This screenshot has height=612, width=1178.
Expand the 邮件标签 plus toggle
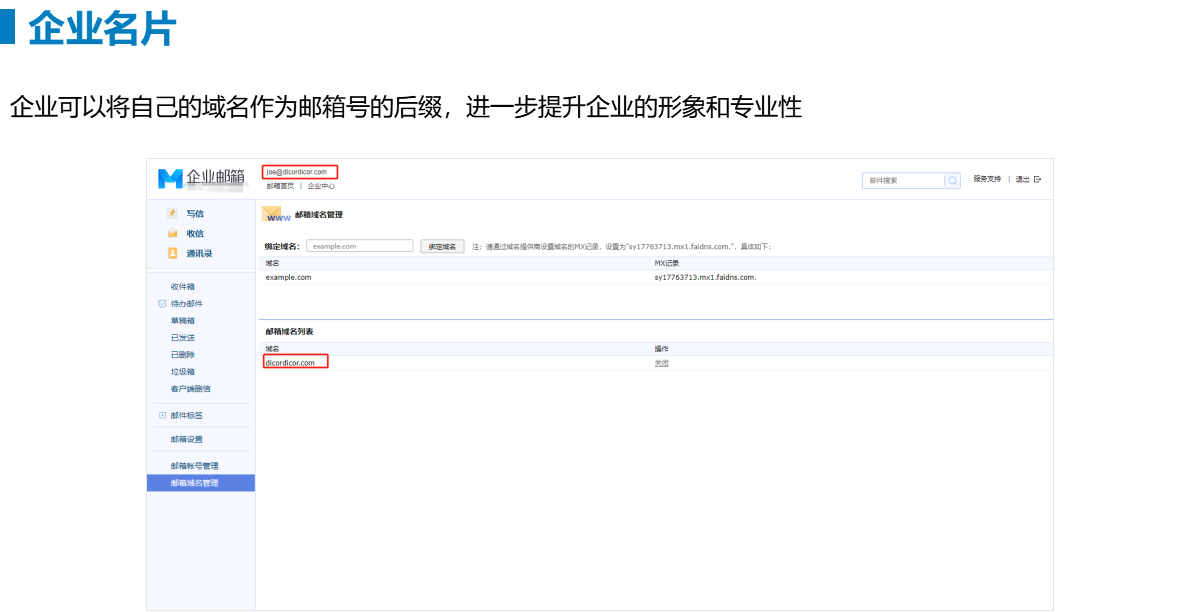(162, 415)
